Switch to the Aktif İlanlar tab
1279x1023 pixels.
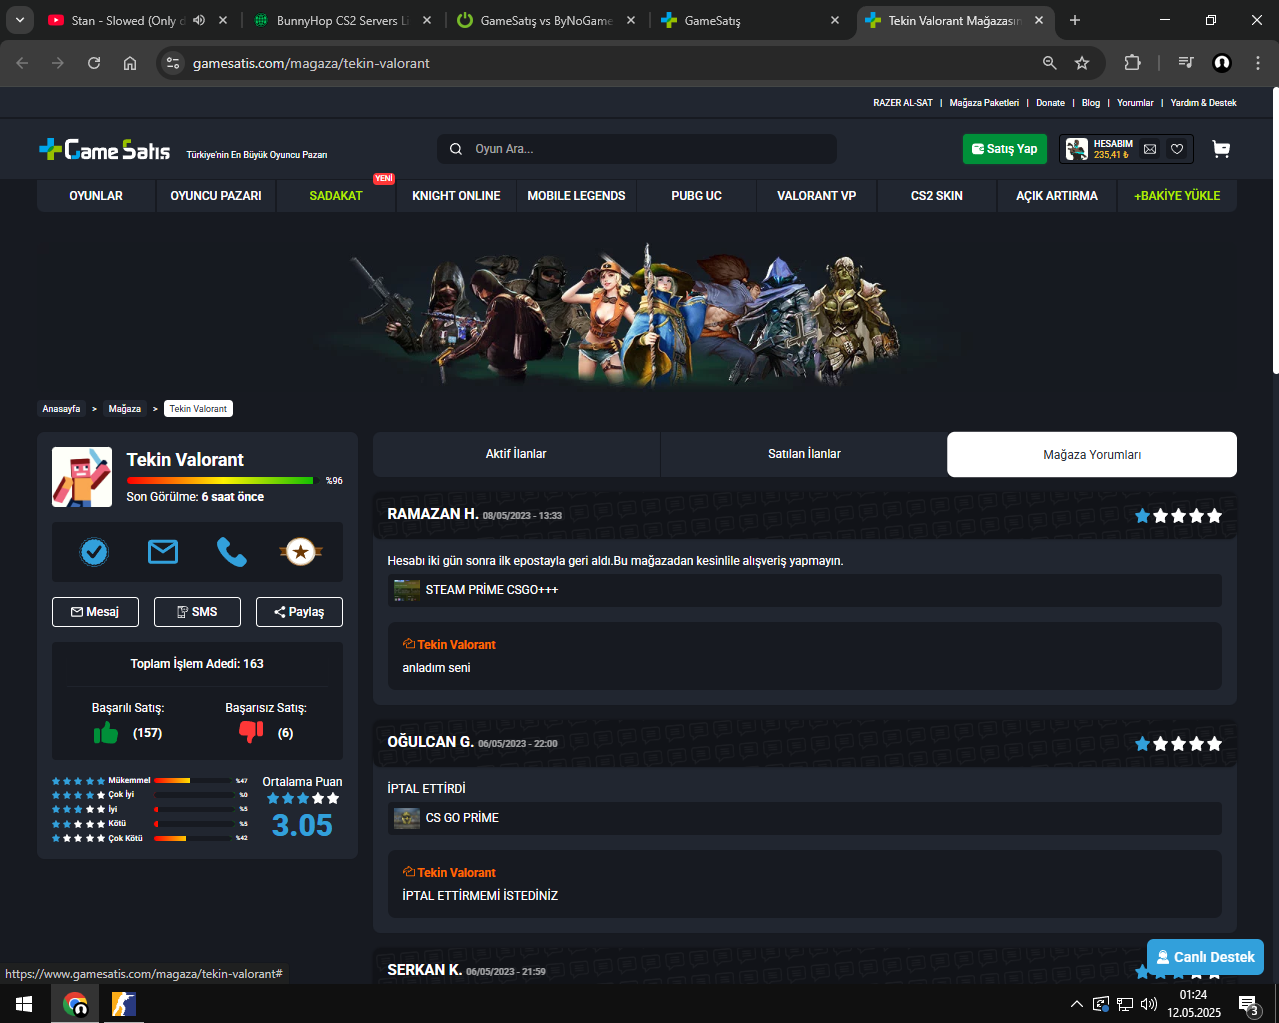516,454
